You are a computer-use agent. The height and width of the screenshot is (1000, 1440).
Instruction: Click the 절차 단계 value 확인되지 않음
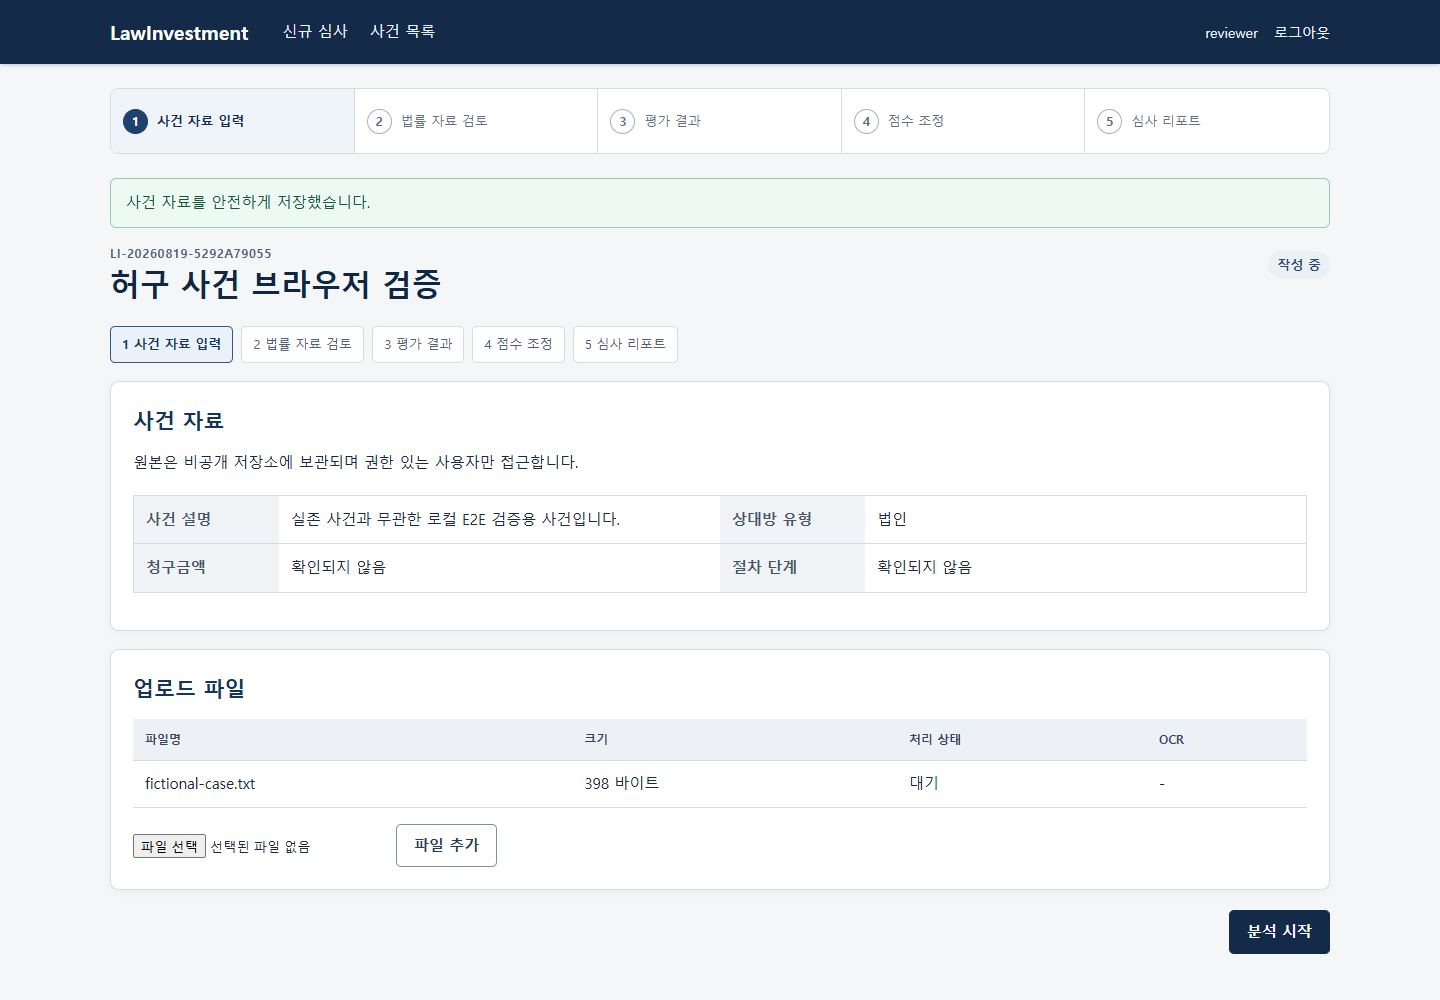pyautogui.click(x=924, y=567)
